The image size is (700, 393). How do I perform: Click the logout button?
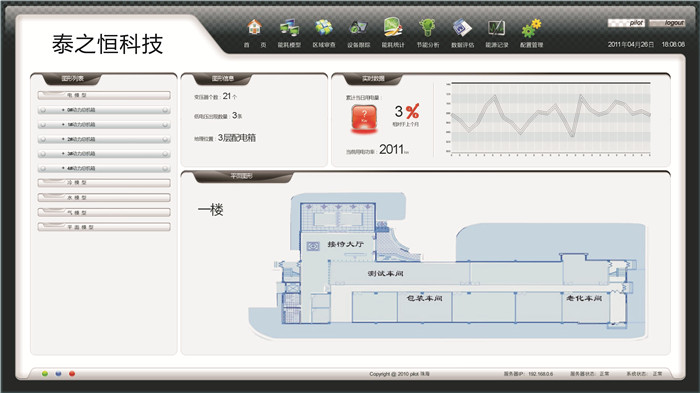click(x=667, y=23)
